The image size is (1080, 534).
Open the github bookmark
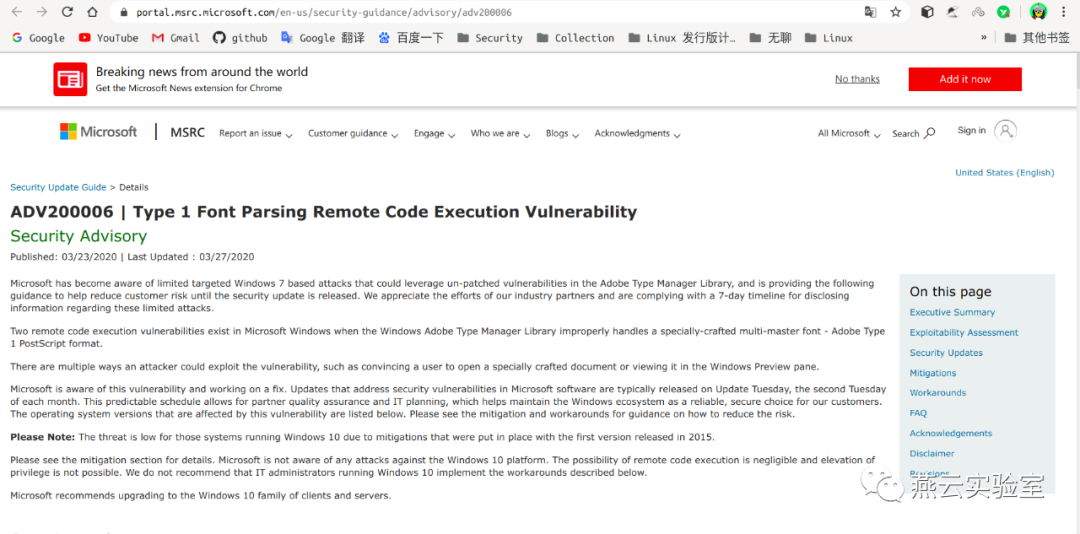coord(240,38)
